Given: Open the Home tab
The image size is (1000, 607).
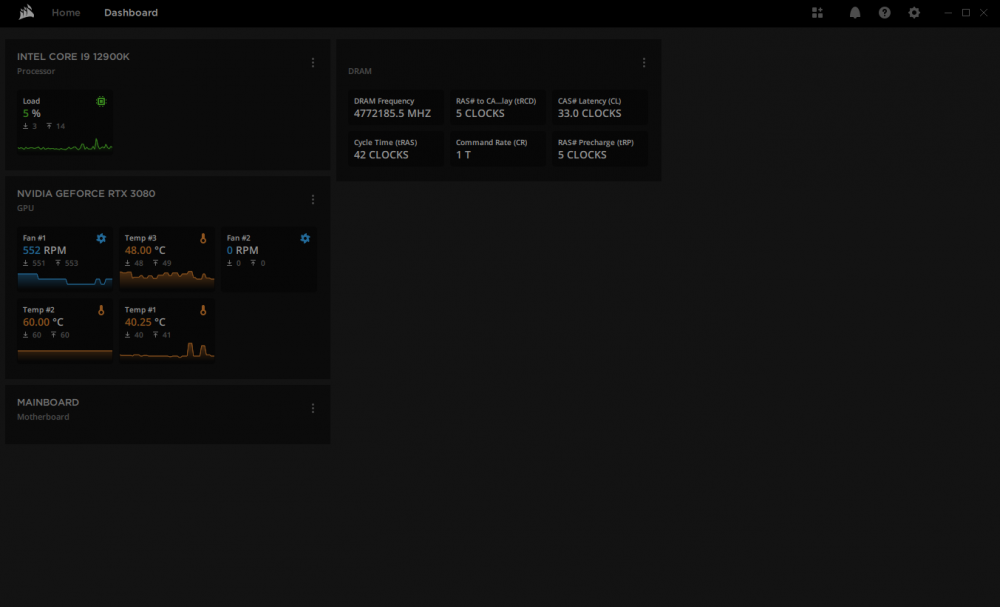Looking at the screenshot, I should pos(66,13).
